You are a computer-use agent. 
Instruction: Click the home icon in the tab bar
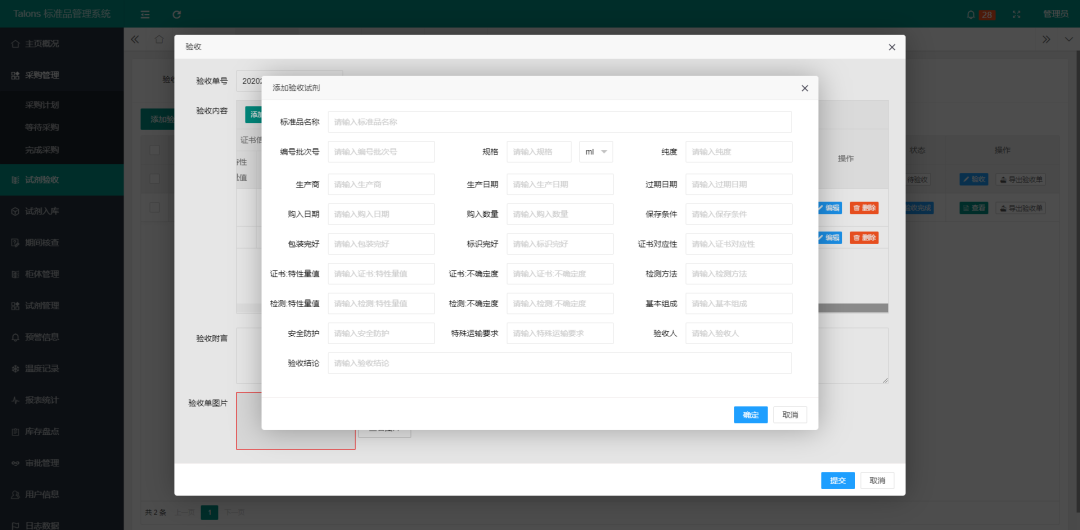pos(159,39)
